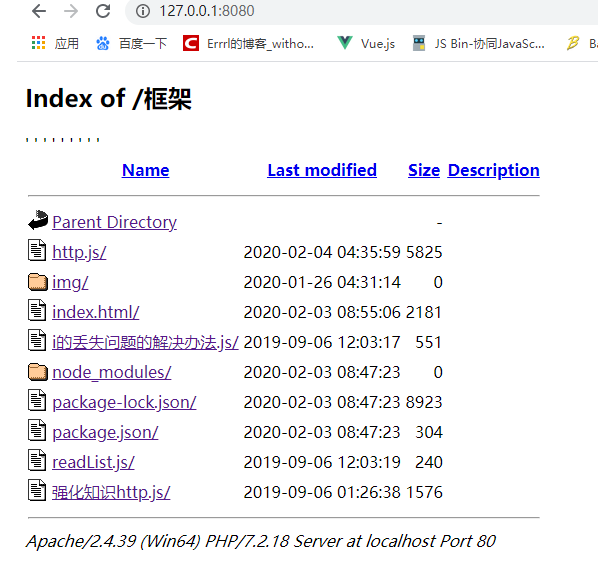This screenshot has width=613, height=567.
Task: Click the browser forward arrow
Action: coord(71,11)
